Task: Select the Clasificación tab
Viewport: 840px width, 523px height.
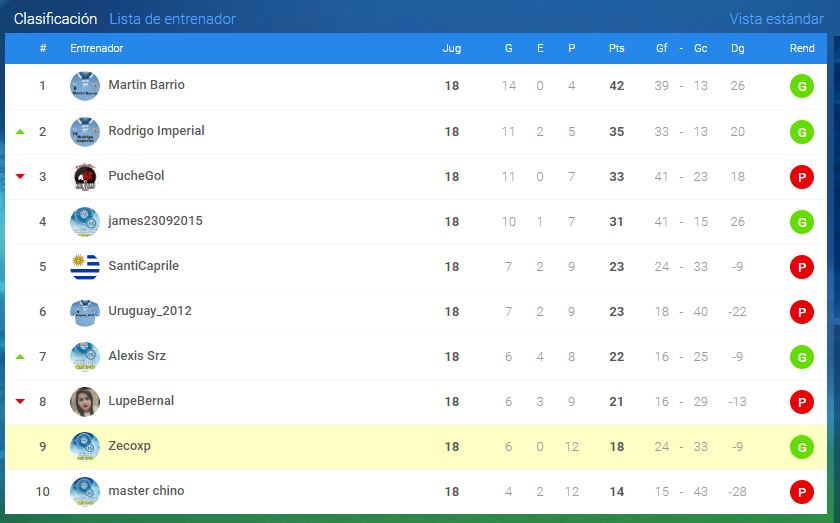Action: [x=55, y=19]
